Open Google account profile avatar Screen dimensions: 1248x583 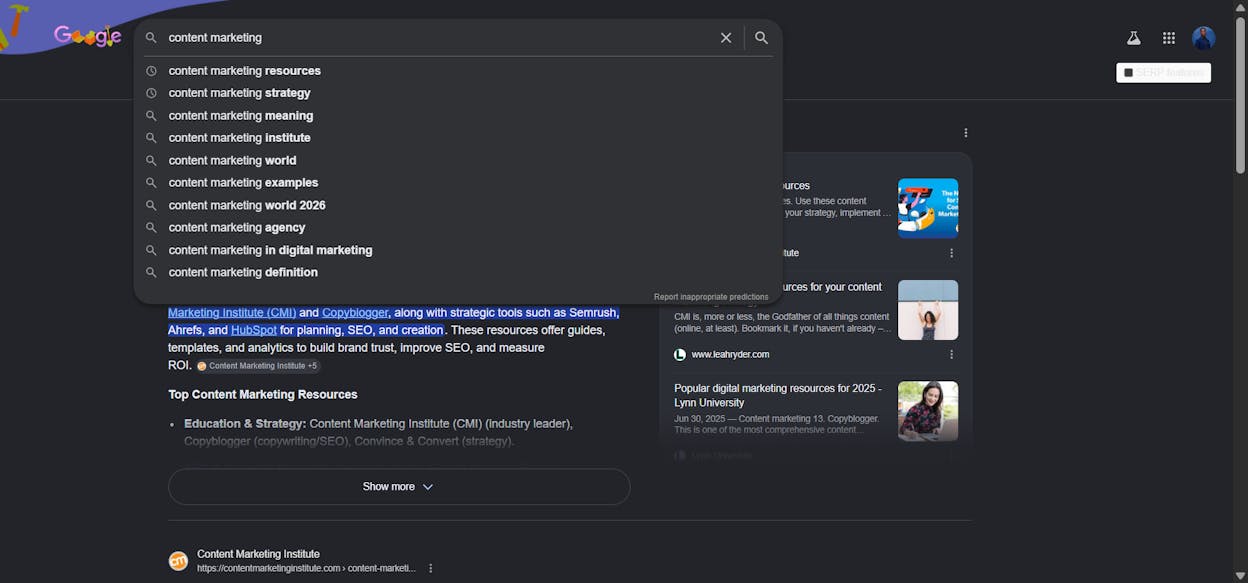tap(1204, 38)
